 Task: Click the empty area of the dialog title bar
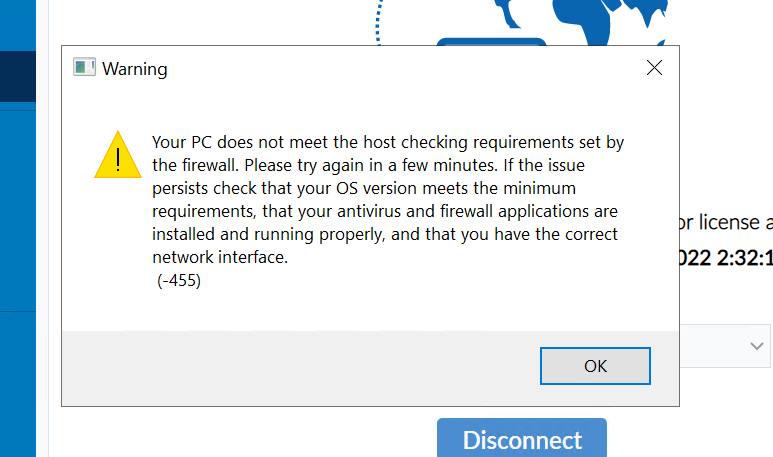pos(400,68)
